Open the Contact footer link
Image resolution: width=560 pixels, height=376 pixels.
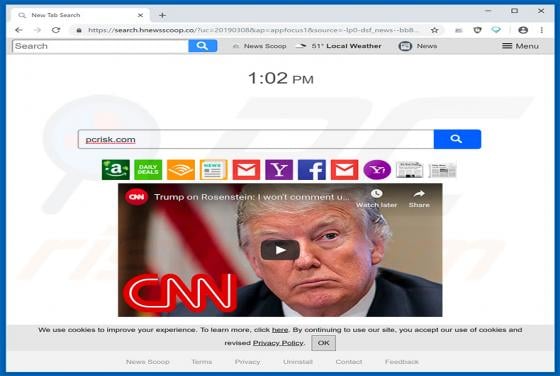[x=349, y=362]
